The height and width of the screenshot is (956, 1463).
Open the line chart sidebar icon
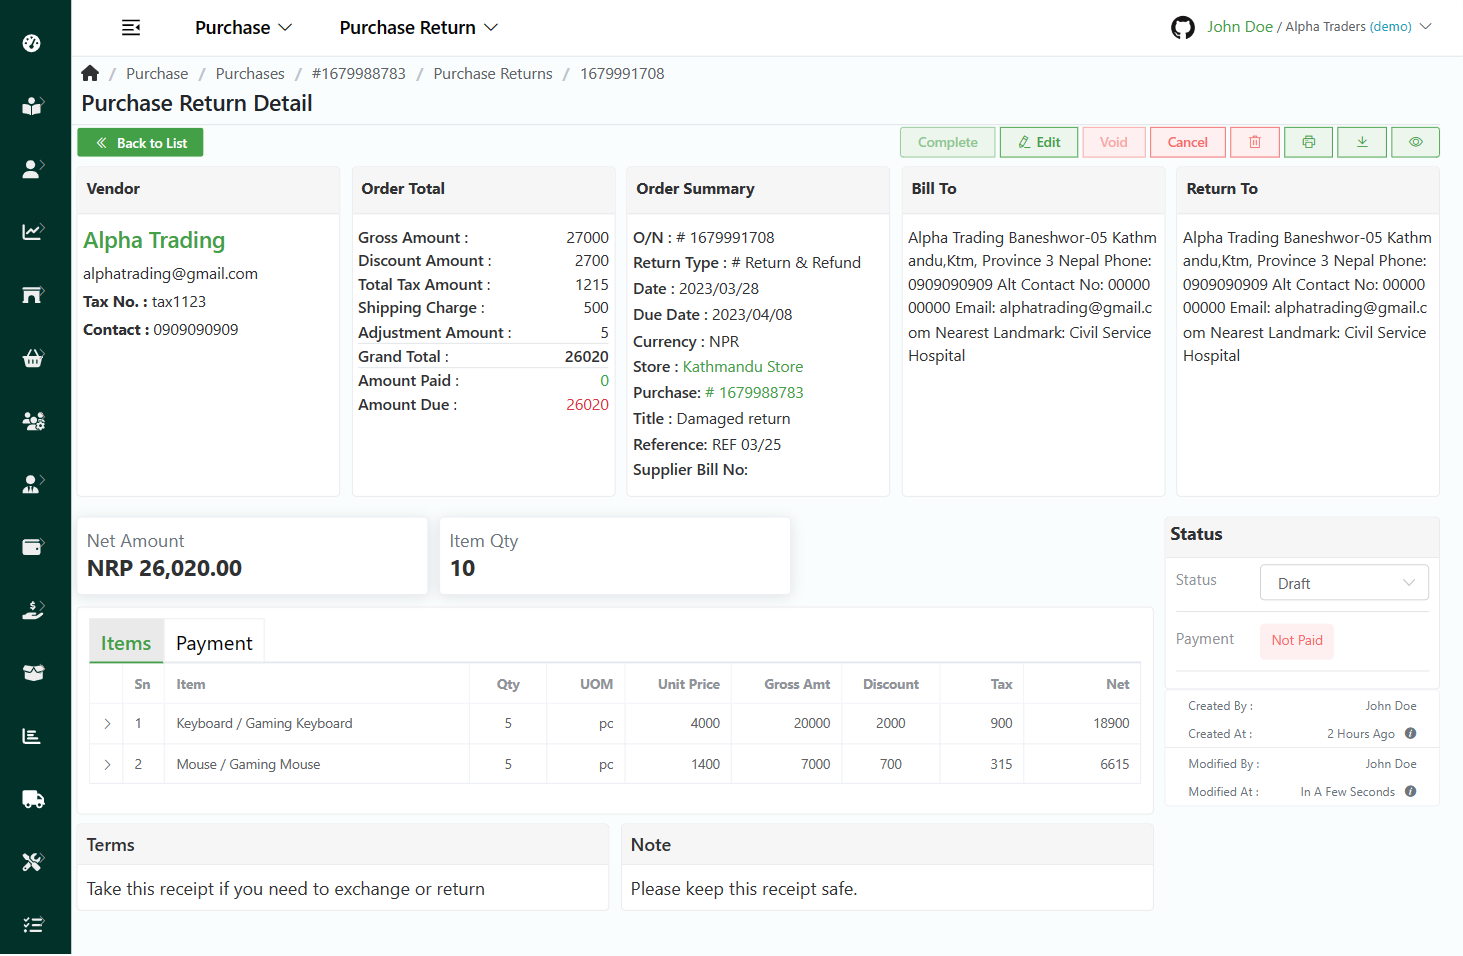pos(32,232)
